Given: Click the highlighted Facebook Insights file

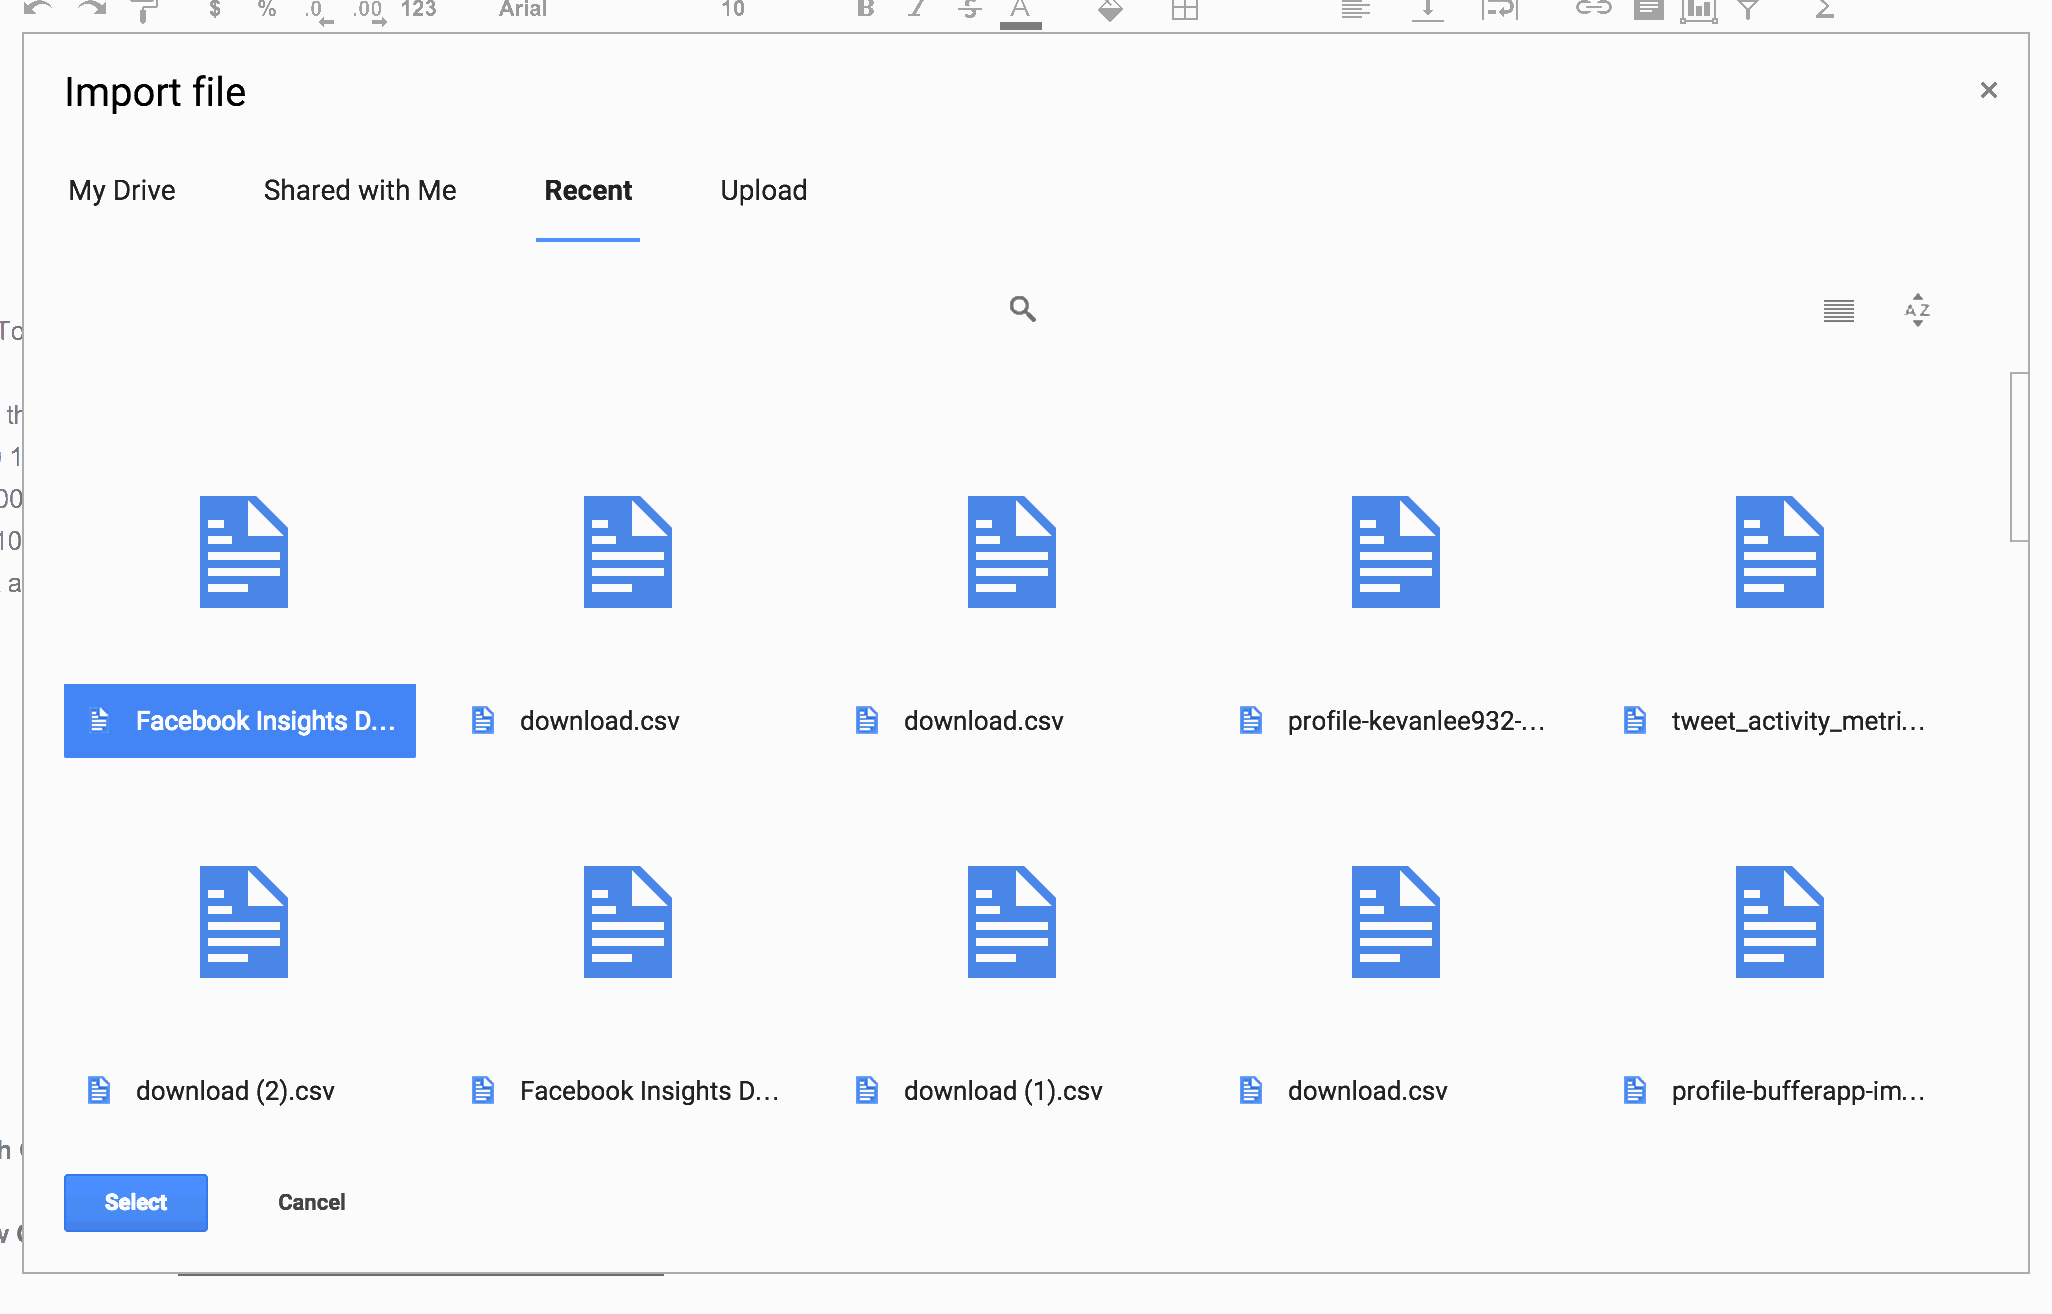Looking at the screenshot, I should click(x=240, y=721).
